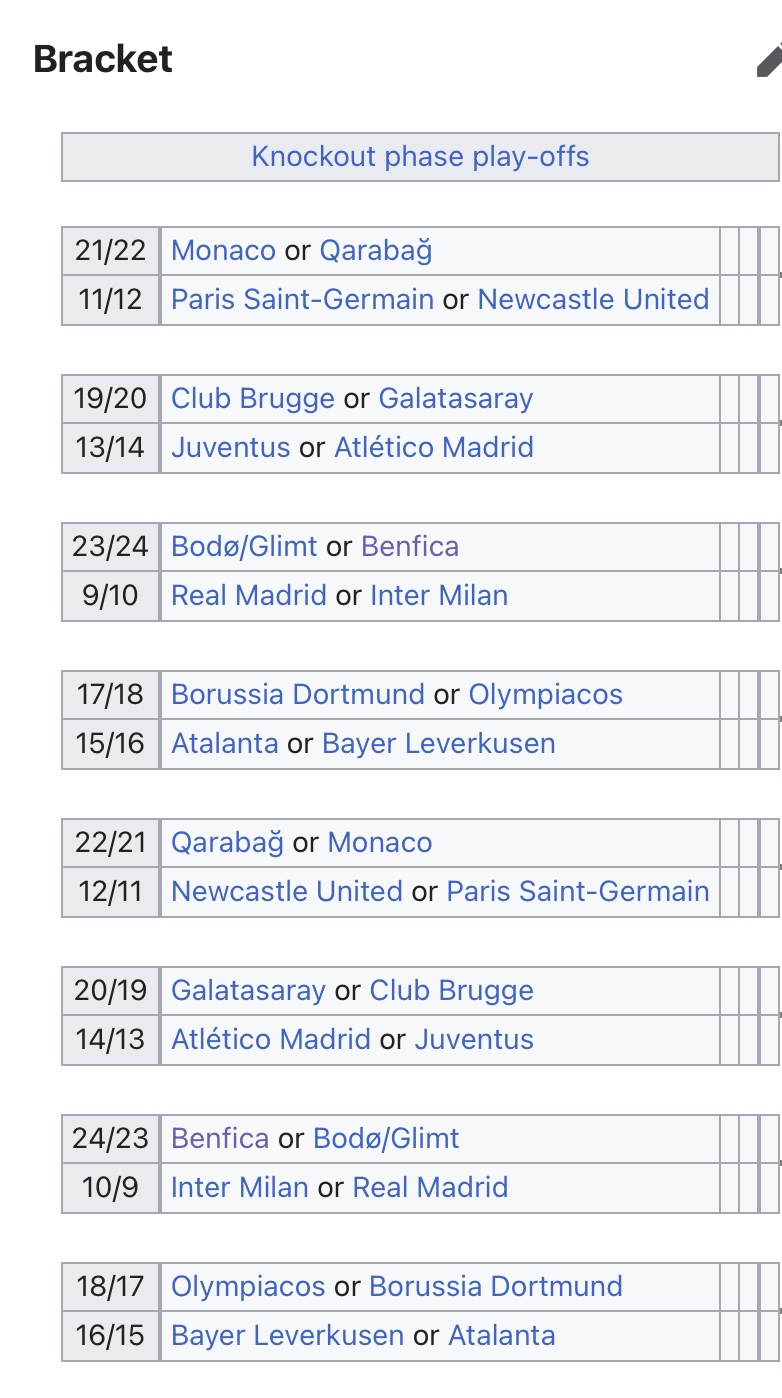The image size is (782, 1398).
Task: Open the Monaco link in the 21/22 row
Action: click(223, 250)
